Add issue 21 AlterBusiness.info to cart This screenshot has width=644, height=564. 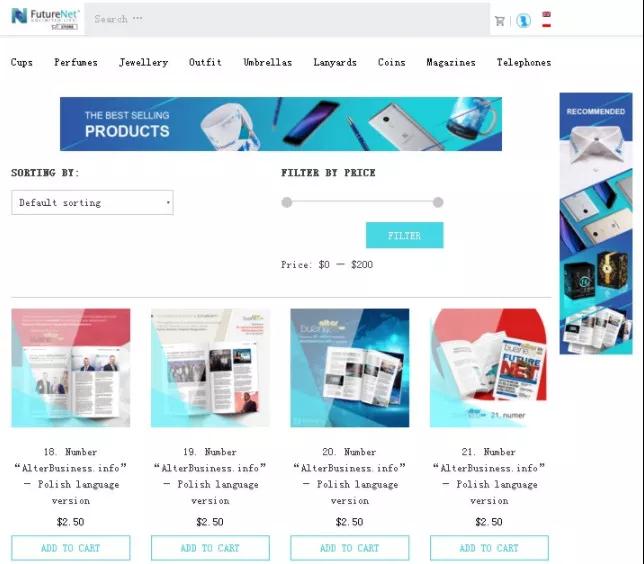(489, 548)
